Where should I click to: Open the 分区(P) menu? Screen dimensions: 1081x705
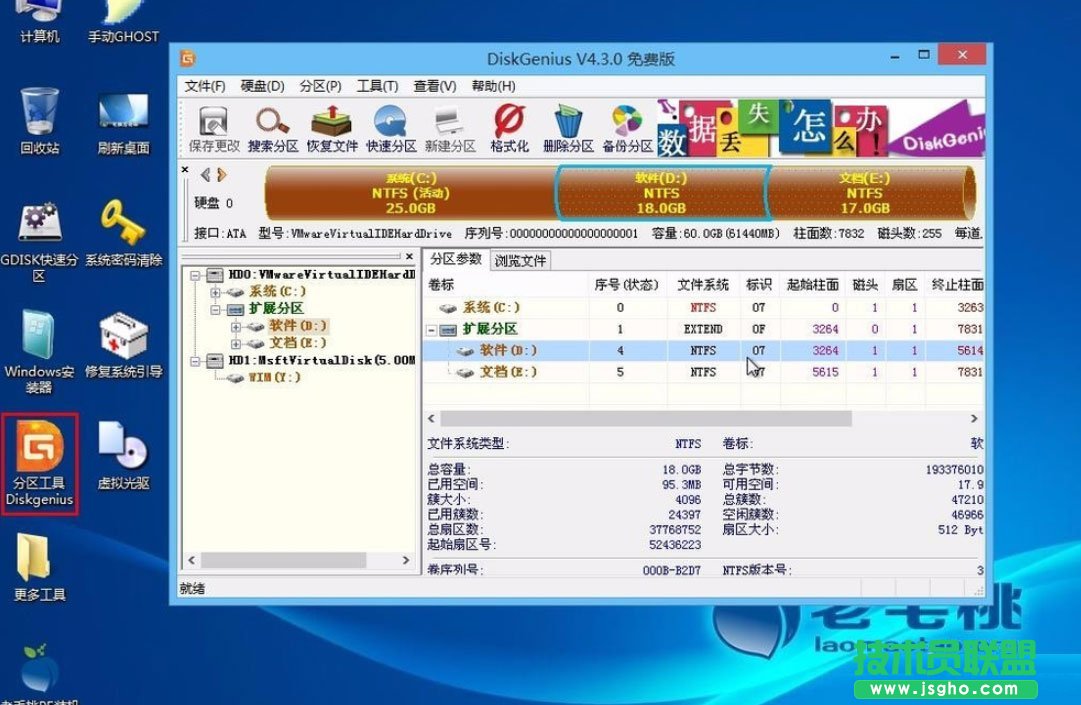[x=318, y=85]
